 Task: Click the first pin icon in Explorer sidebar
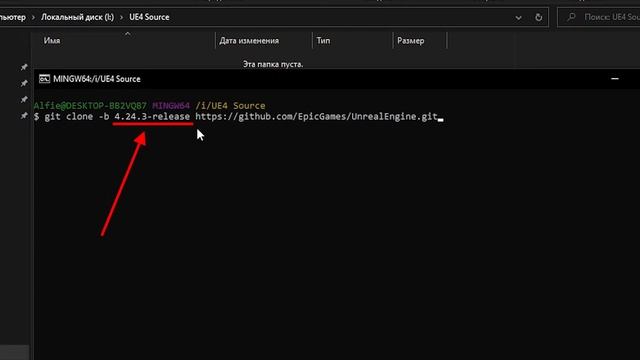point(24,67)
